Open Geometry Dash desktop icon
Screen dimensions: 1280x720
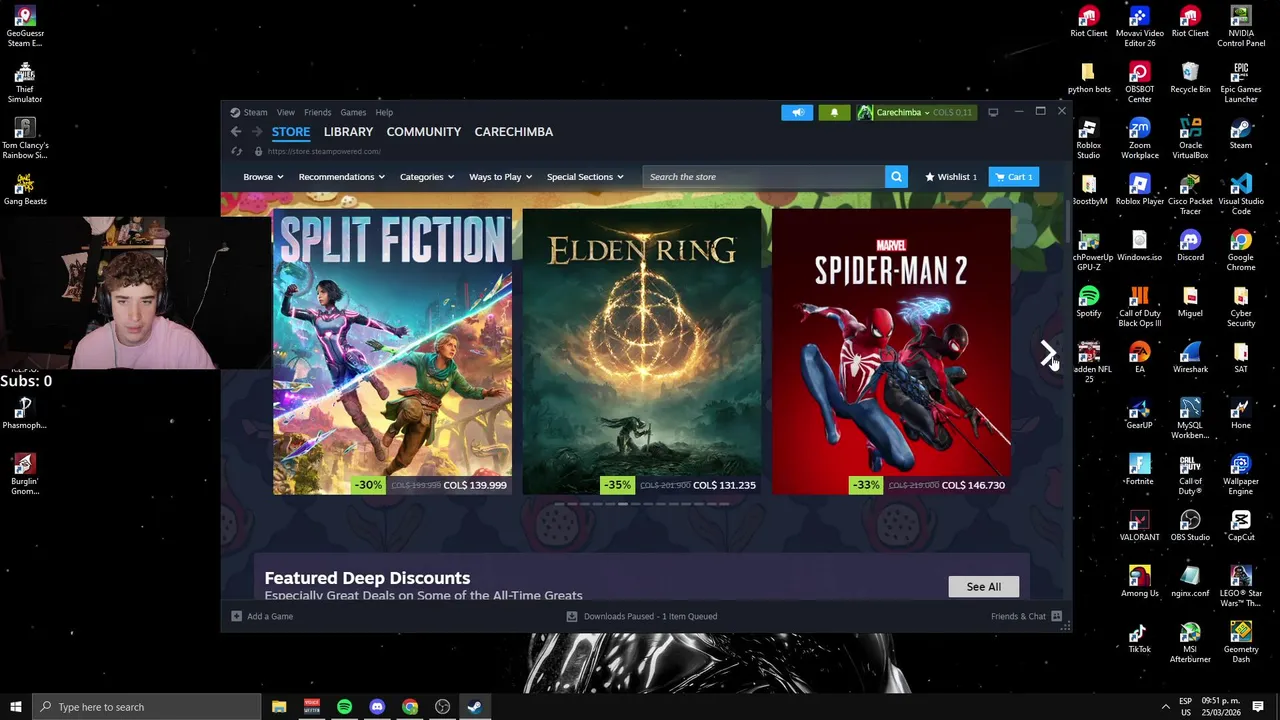point(1241,643)
